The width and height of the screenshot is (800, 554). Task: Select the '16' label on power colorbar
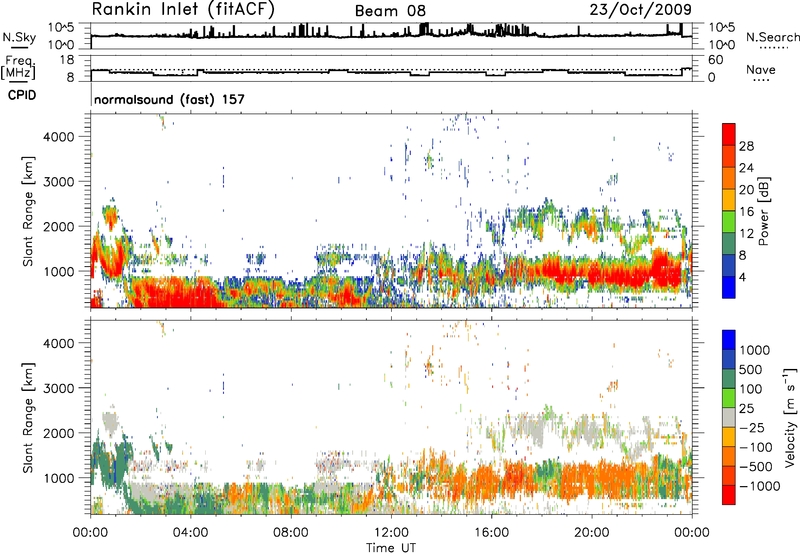[x=746, y=212]
